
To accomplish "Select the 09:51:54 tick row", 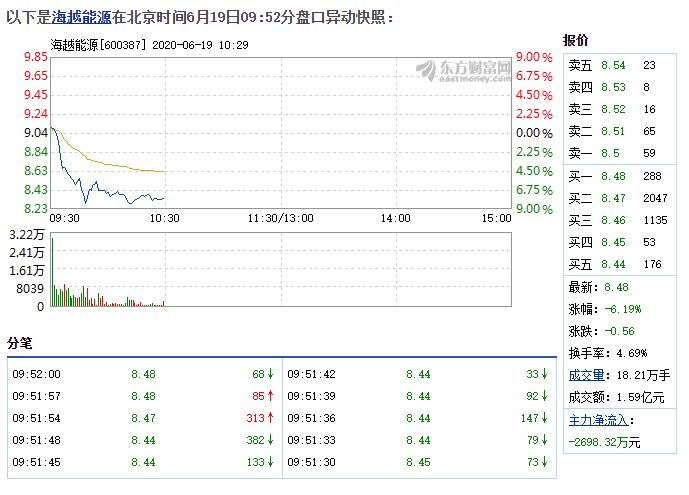I will [x=143, y=418].
